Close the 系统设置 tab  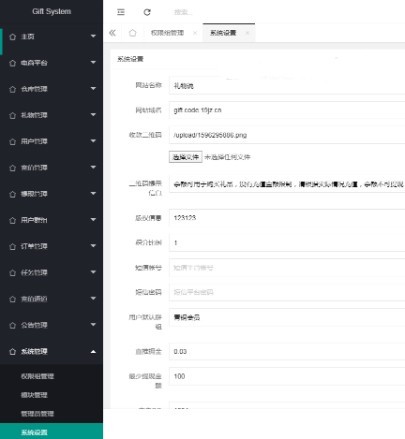pyautogui.click(x=247, y=33)
